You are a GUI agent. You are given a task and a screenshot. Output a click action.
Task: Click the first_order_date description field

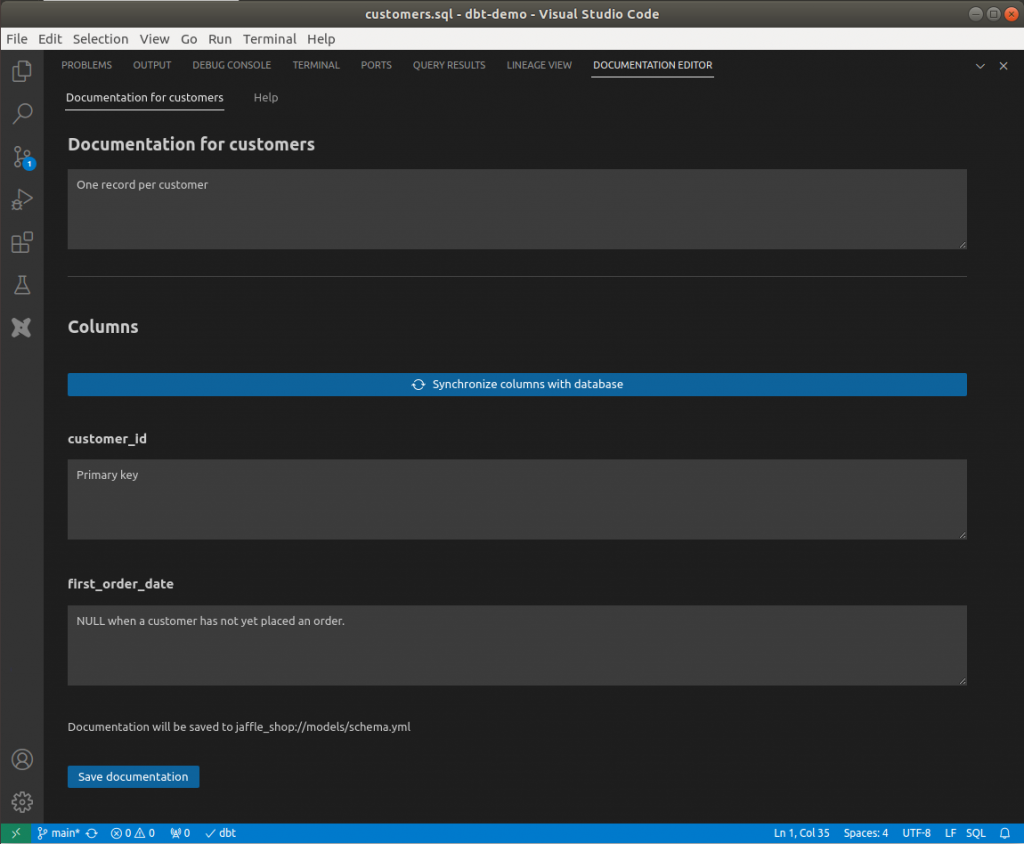pos(517,645)
